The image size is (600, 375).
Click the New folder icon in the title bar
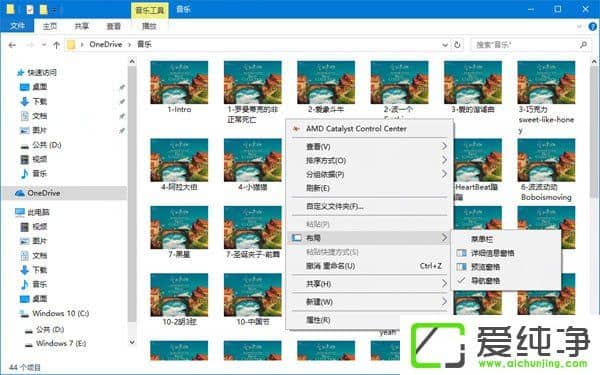pos(44,9)
